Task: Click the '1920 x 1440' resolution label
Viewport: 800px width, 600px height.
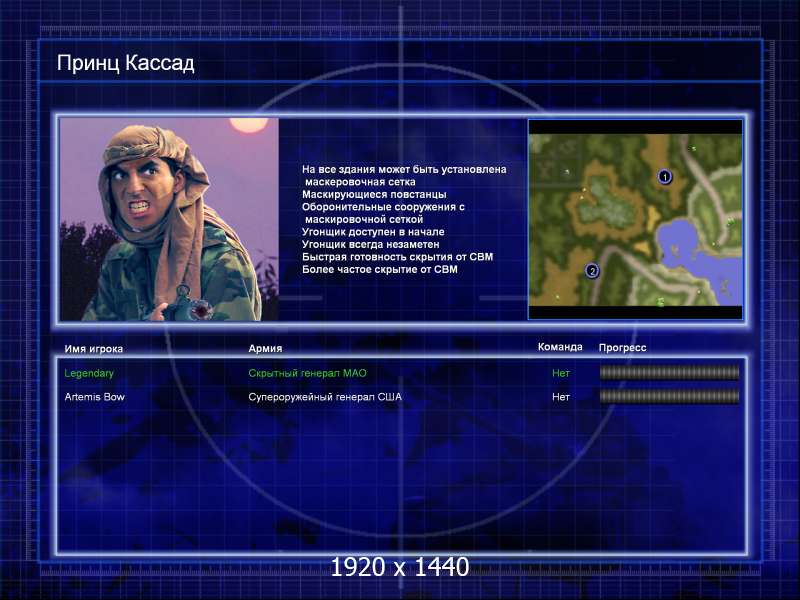Action: point(399,567)
